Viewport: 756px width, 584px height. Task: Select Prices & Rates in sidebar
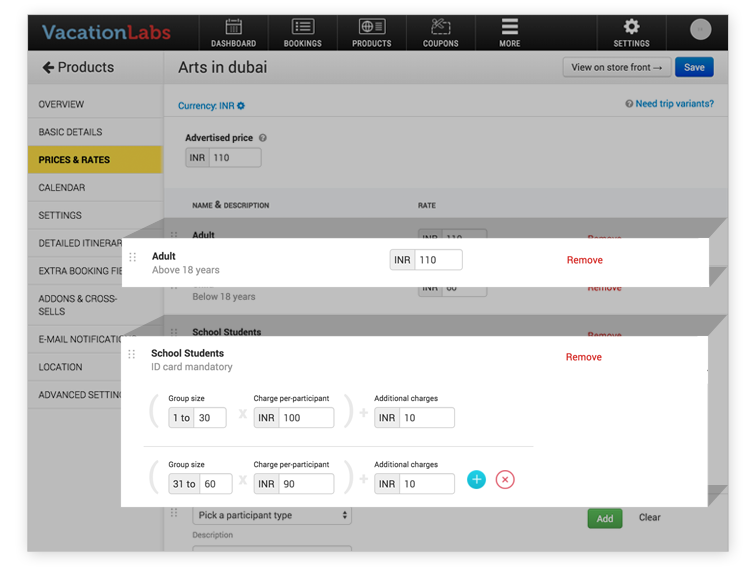(94, 160)
